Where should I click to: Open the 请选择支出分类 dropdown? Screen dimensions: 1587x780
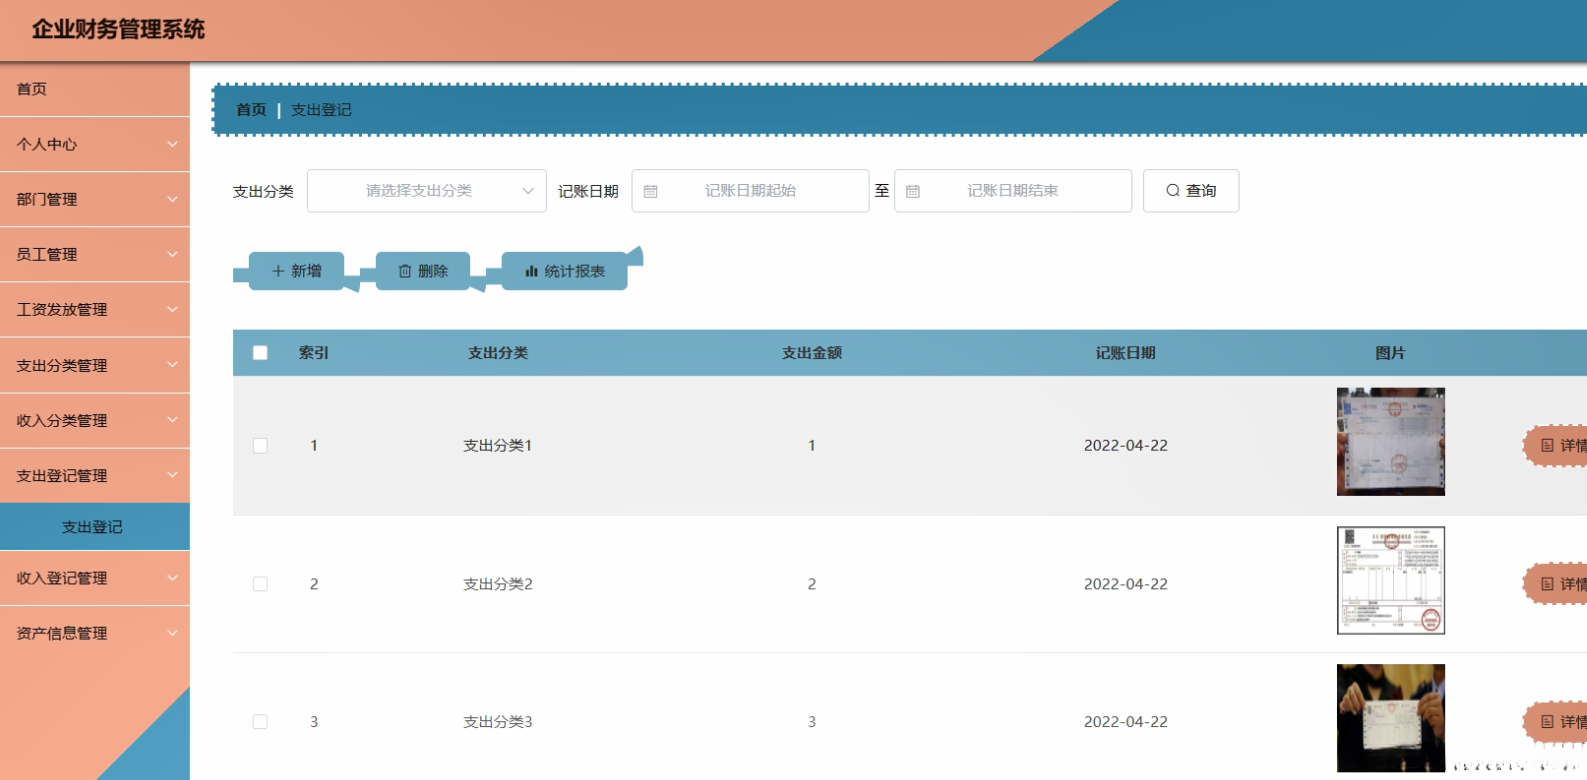pyautogui.click(x=427, y=191)
